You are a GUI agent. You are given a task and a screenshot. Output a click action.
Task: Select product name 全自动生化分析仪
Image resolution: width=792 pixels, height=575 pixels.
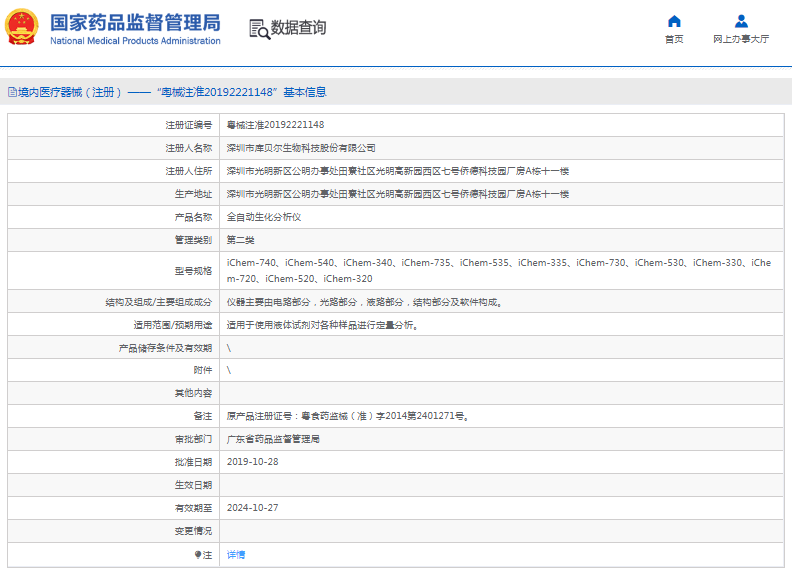pyautogui.click(x=264, y=217)
